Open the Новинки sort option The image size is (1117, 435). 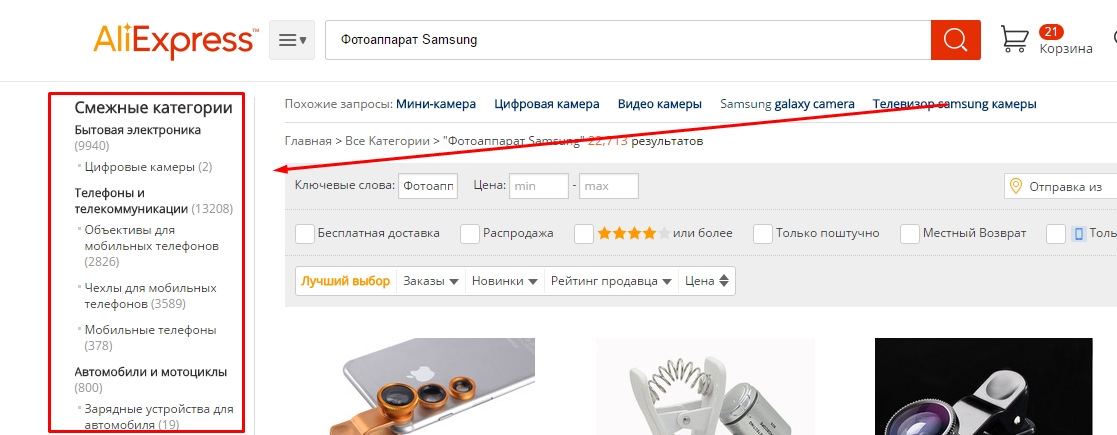click(504, 281)
